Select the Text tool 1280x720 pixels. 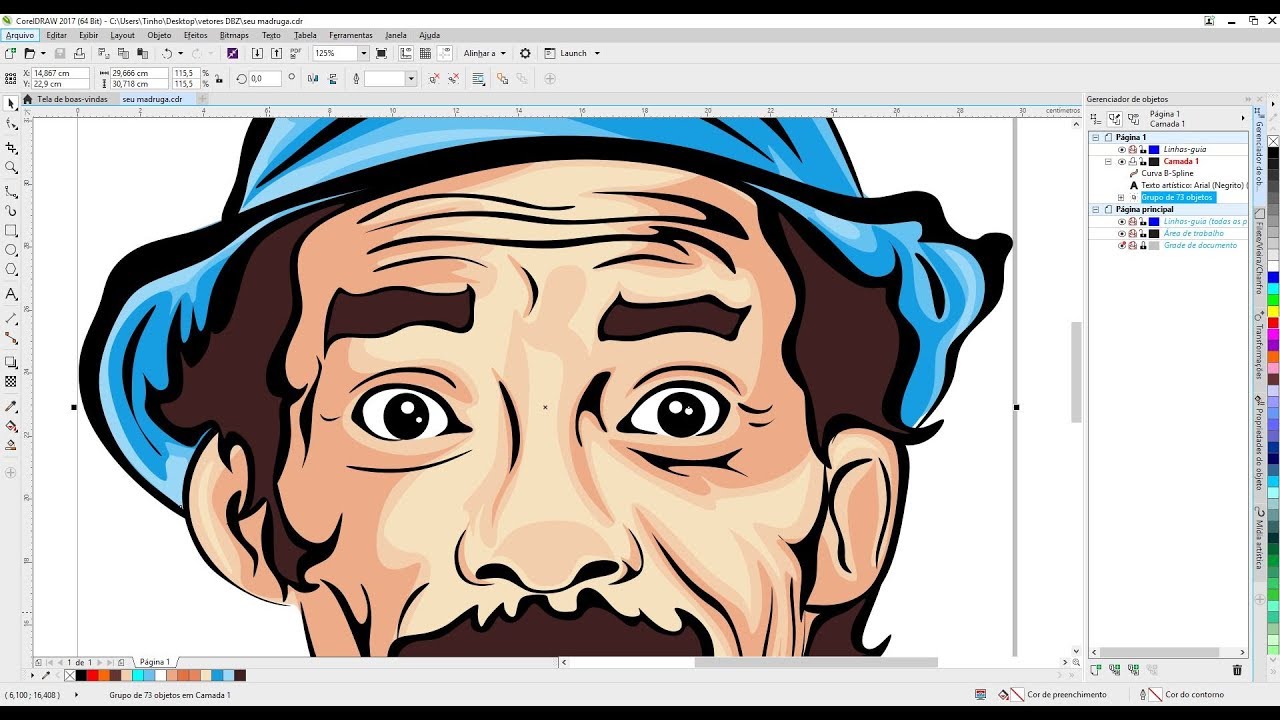(x=11, y=294)
